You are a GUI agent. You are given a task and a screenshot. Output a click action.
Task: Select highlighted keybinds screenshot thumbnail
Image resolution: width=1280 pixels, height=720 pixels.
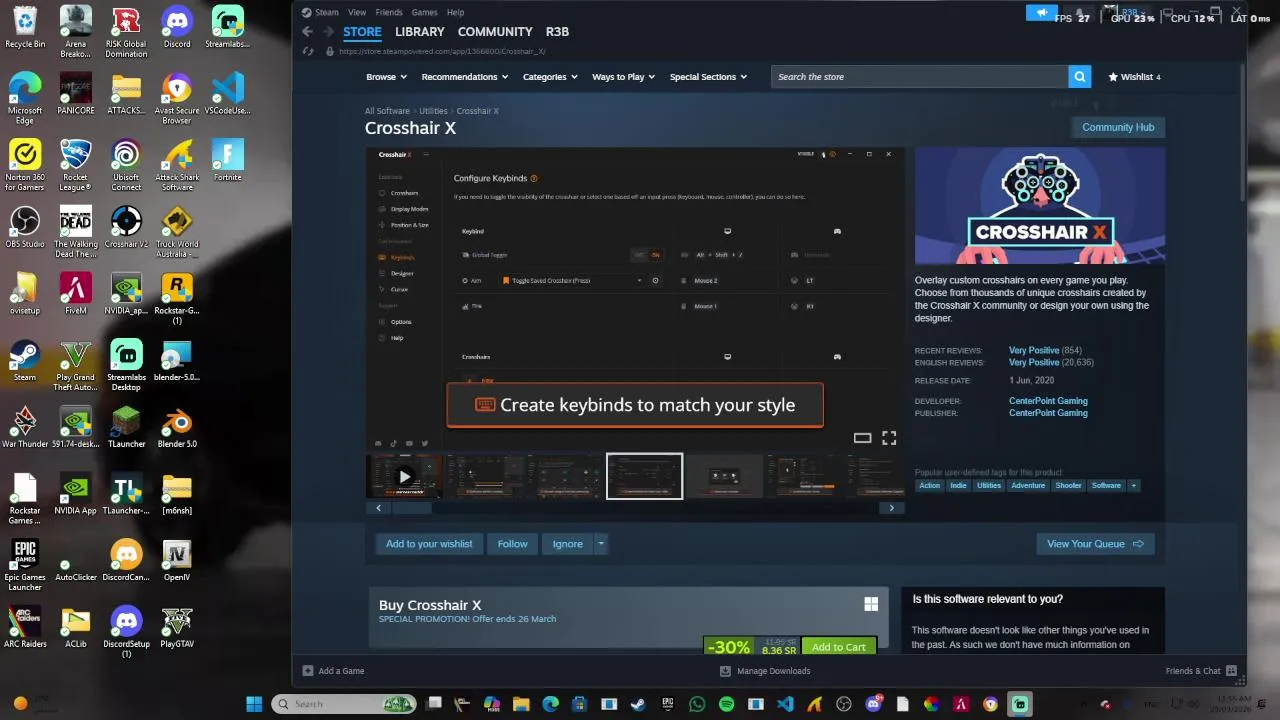[x=644, y=476]
